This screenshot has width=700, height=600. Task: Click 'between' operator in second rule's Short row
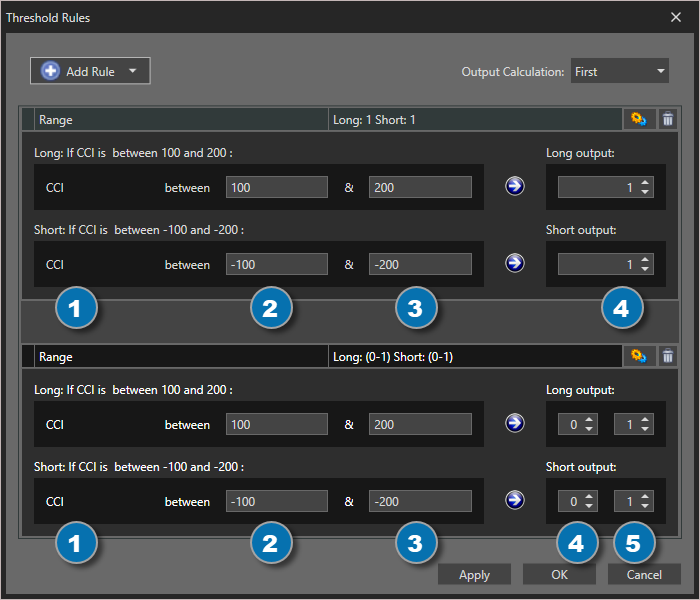click(187, 502)
